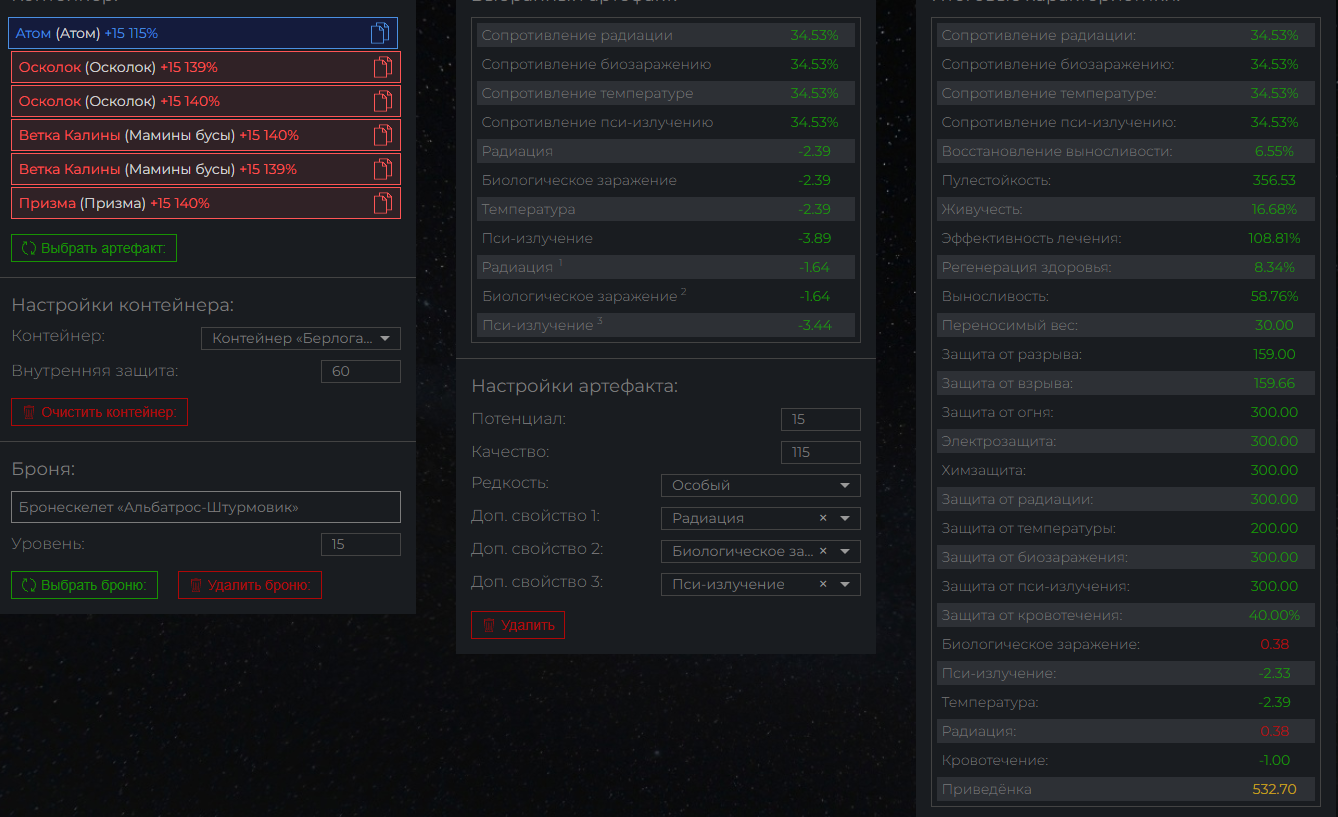Click the "Настройки артефакта:" heading

coord(575,386)
